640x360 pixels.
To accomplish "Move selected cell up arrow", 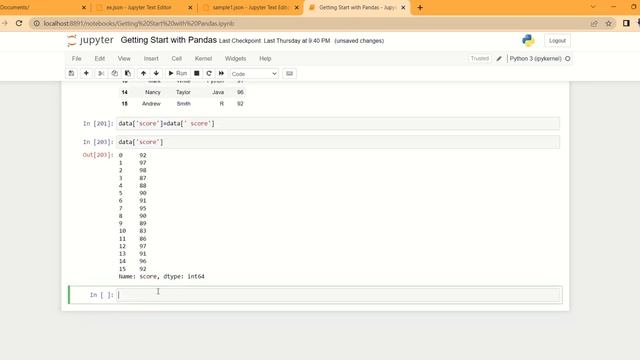I will coord(143,73).
